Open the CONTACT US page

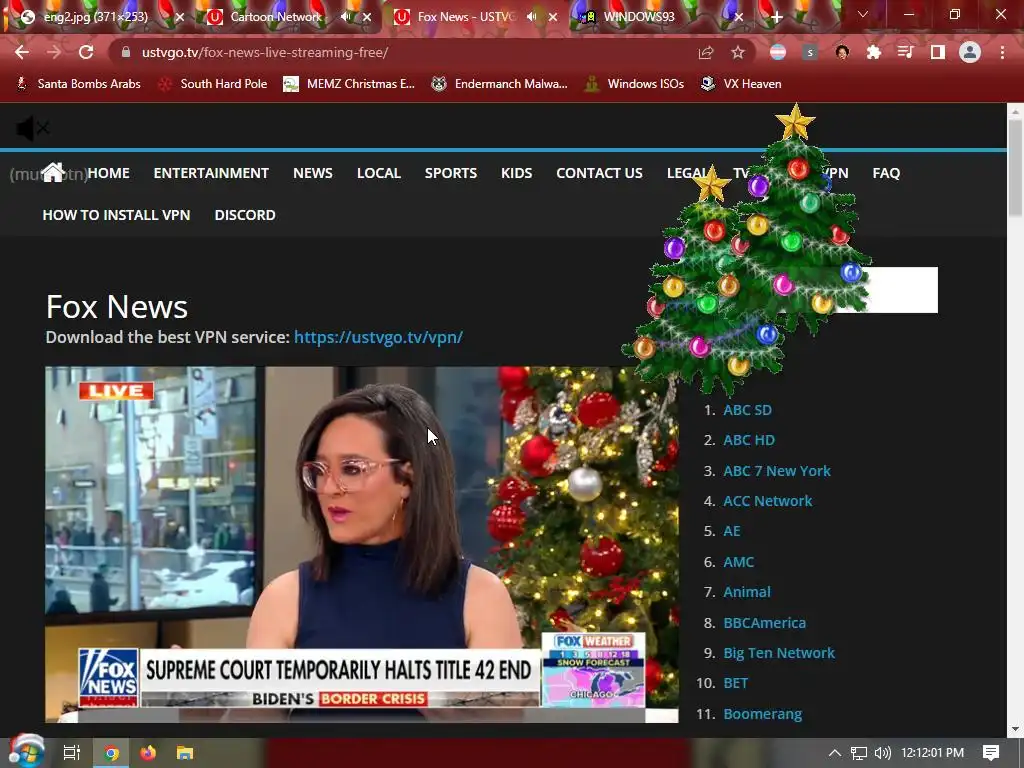pos(600,173)
